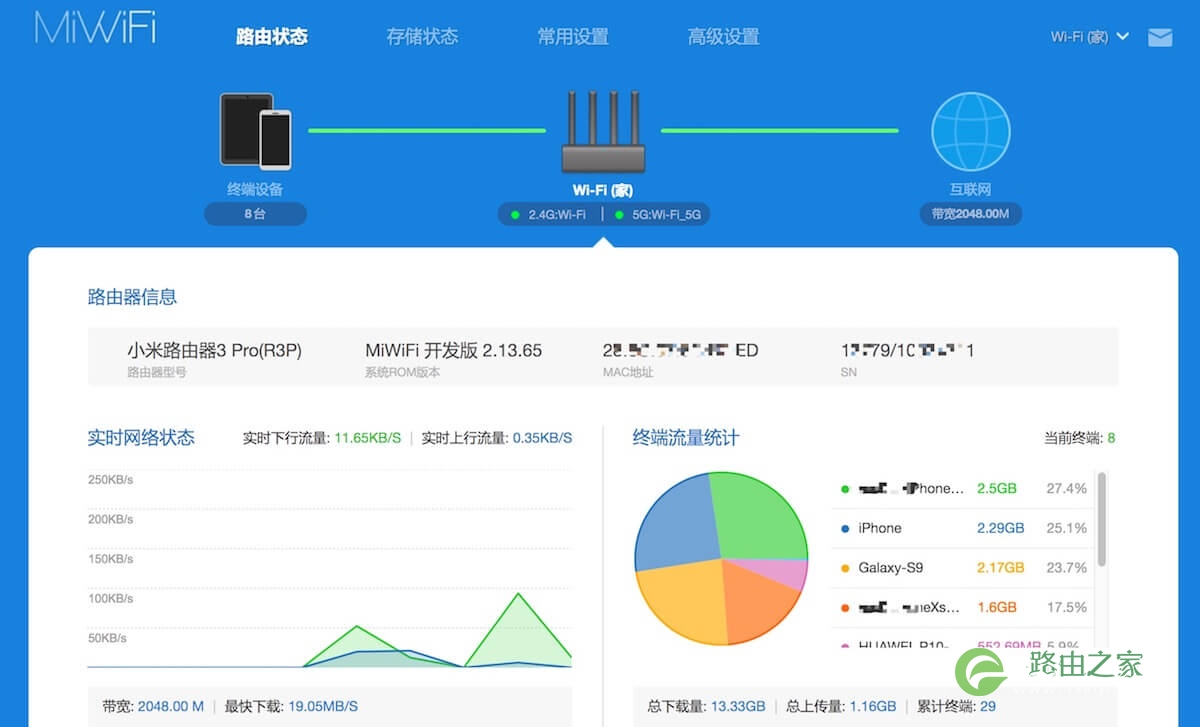Click the 路由器信息 heading
The image size is (1200, 727).
(x=132, y=297)
